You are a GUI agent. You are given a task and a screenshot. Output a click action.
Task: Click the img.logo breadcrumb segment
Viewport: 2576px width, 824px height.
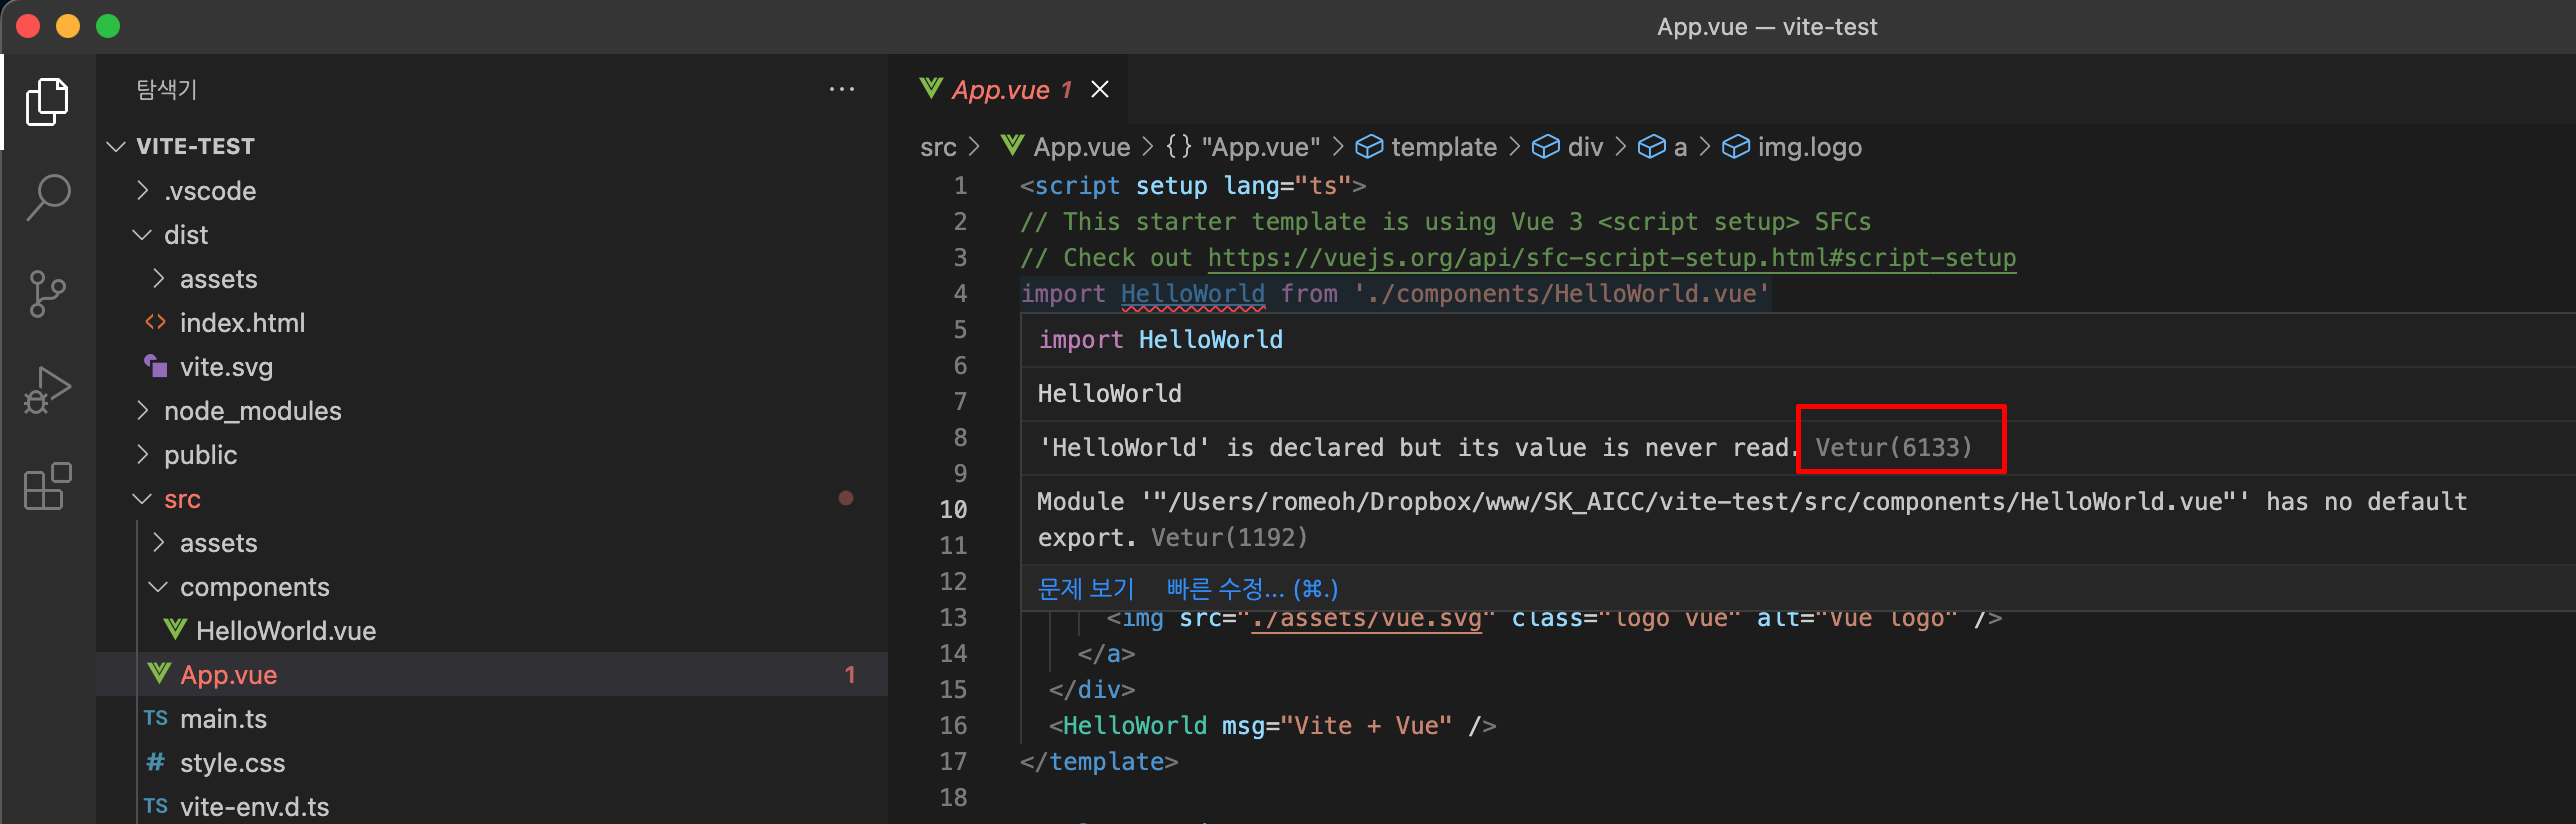pyautogui.click(x=1792, y=147)
